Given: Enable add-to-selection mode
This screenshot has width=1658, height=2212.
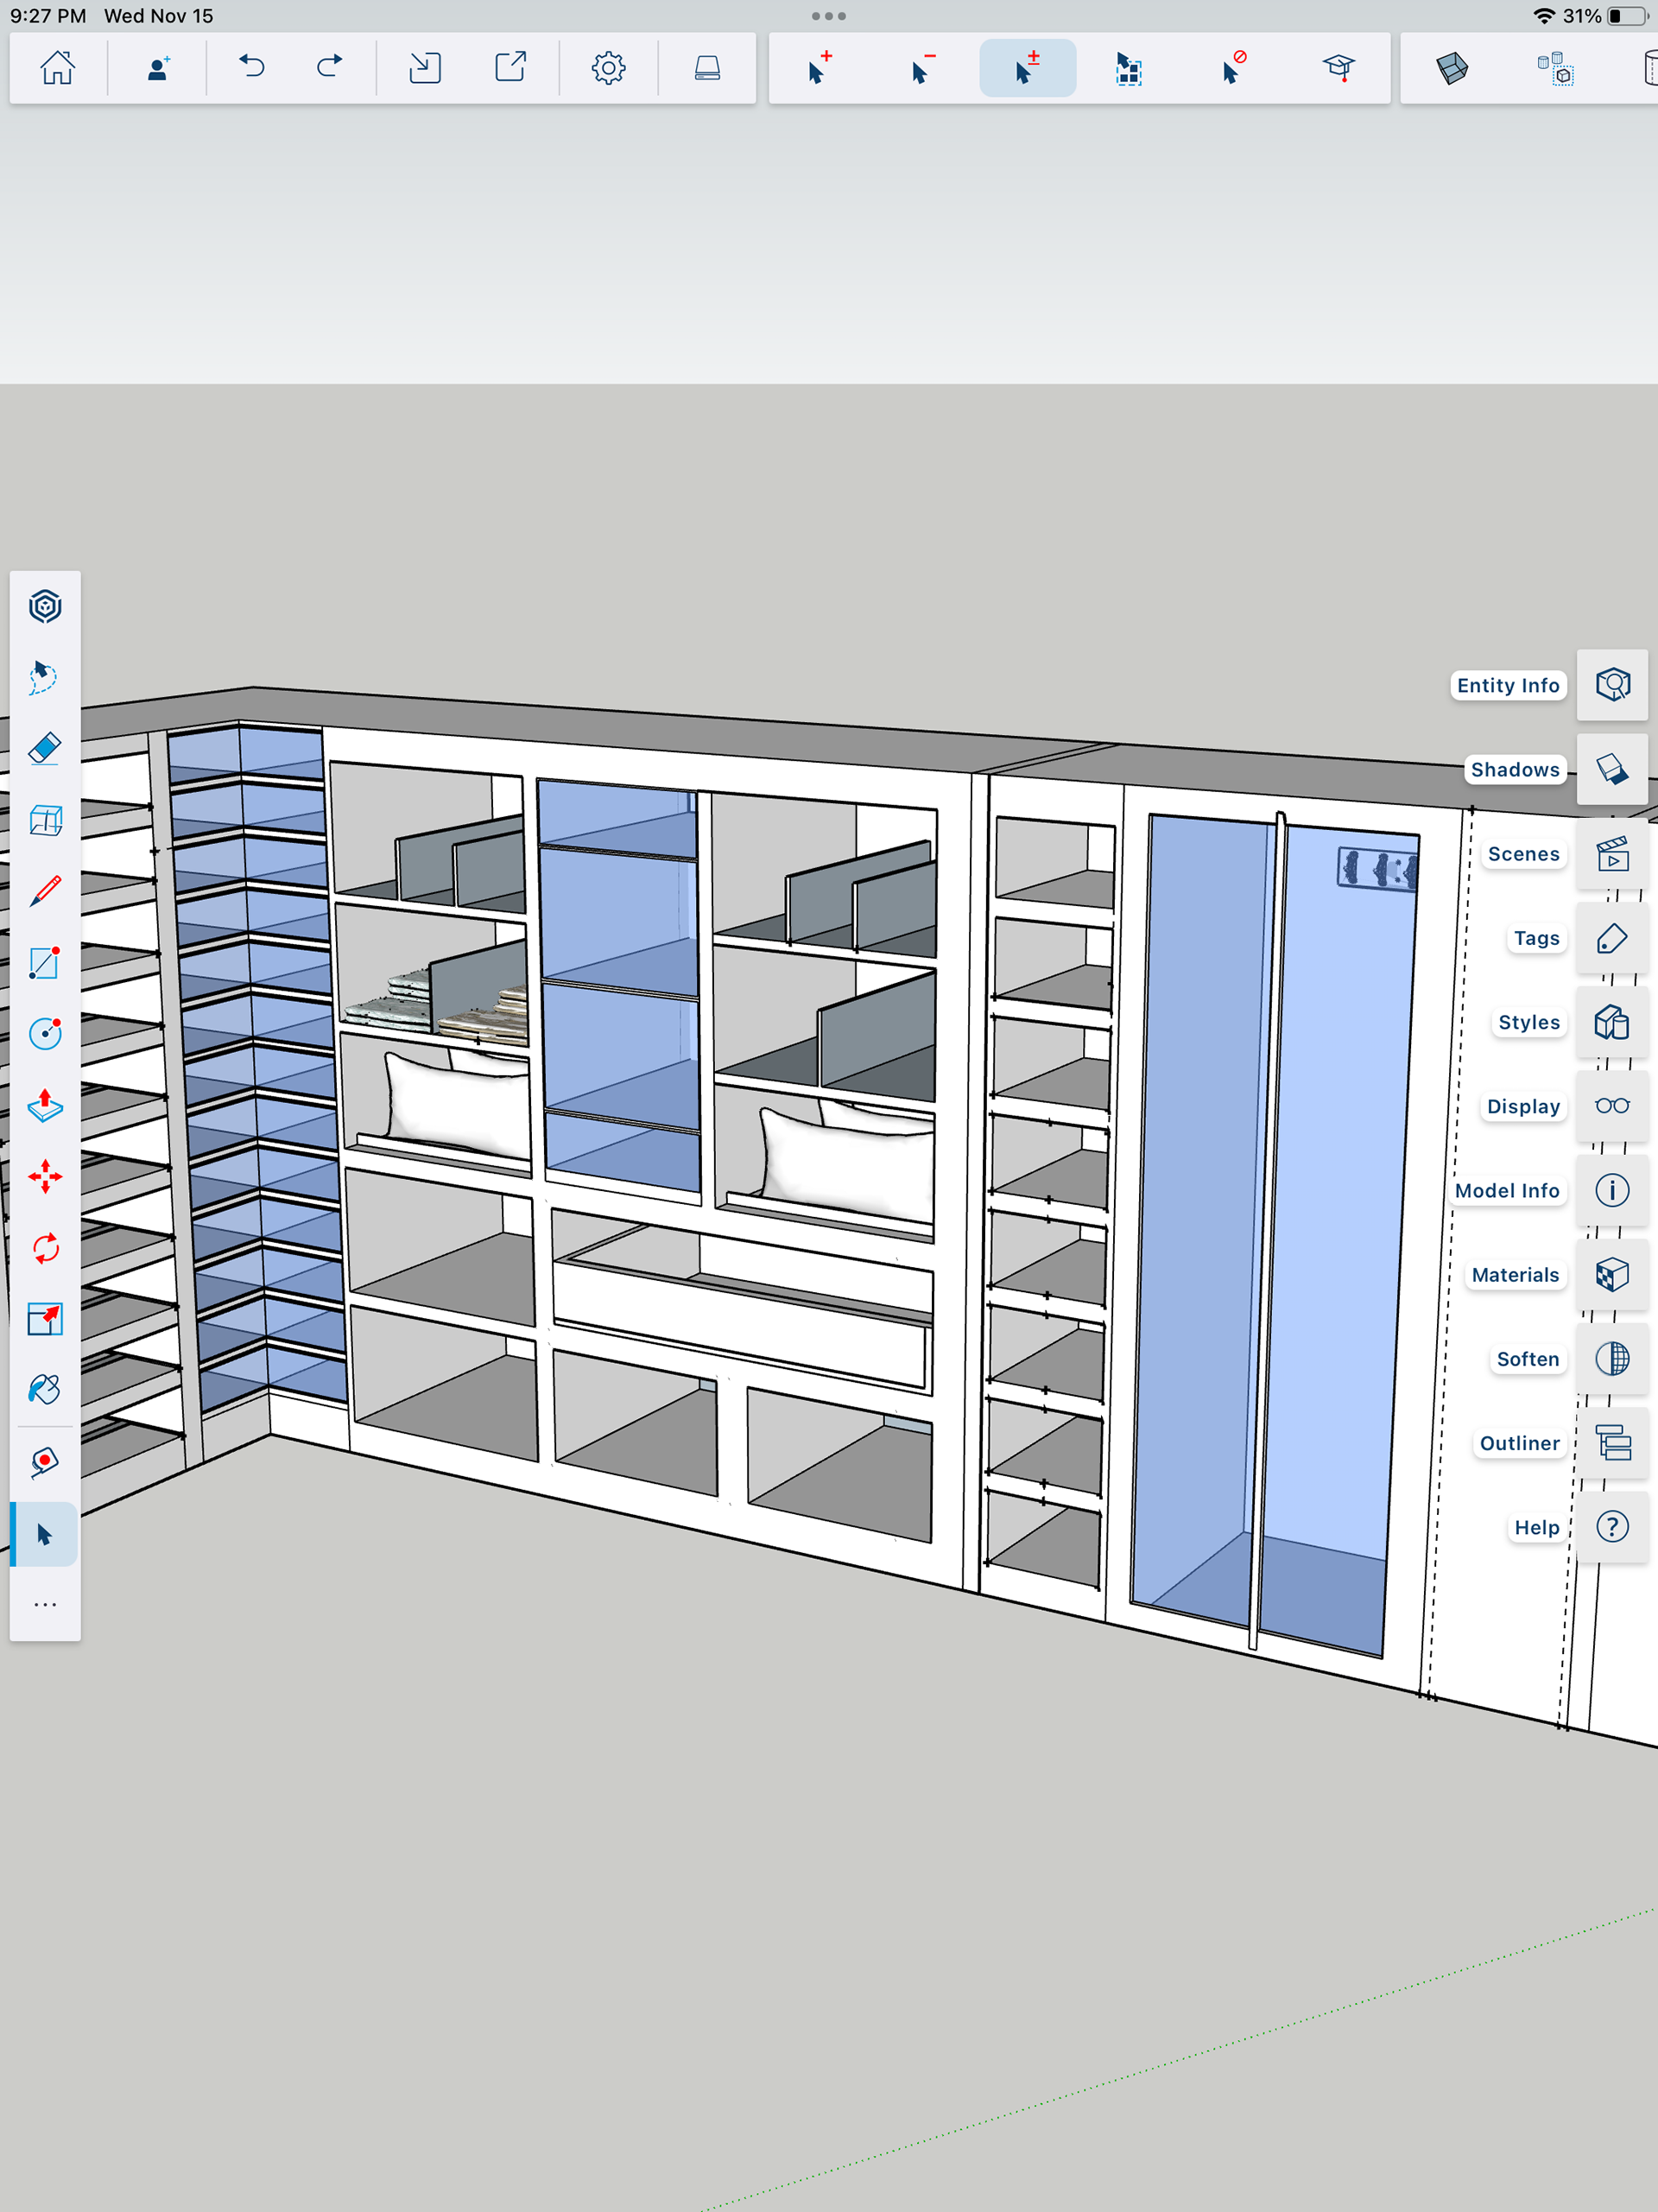Looking at the screenshot, I should click(819, 68).
